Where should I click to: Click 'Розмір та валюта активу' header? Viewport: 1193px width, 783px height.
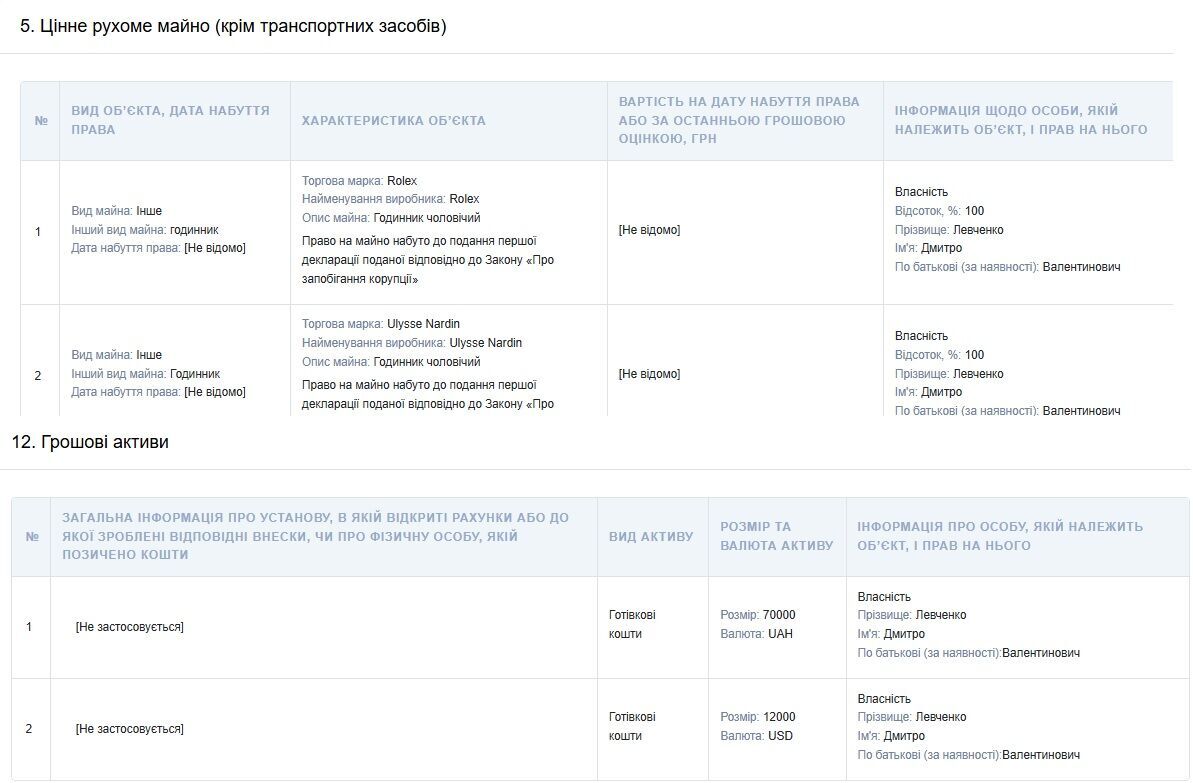(776, 536)
